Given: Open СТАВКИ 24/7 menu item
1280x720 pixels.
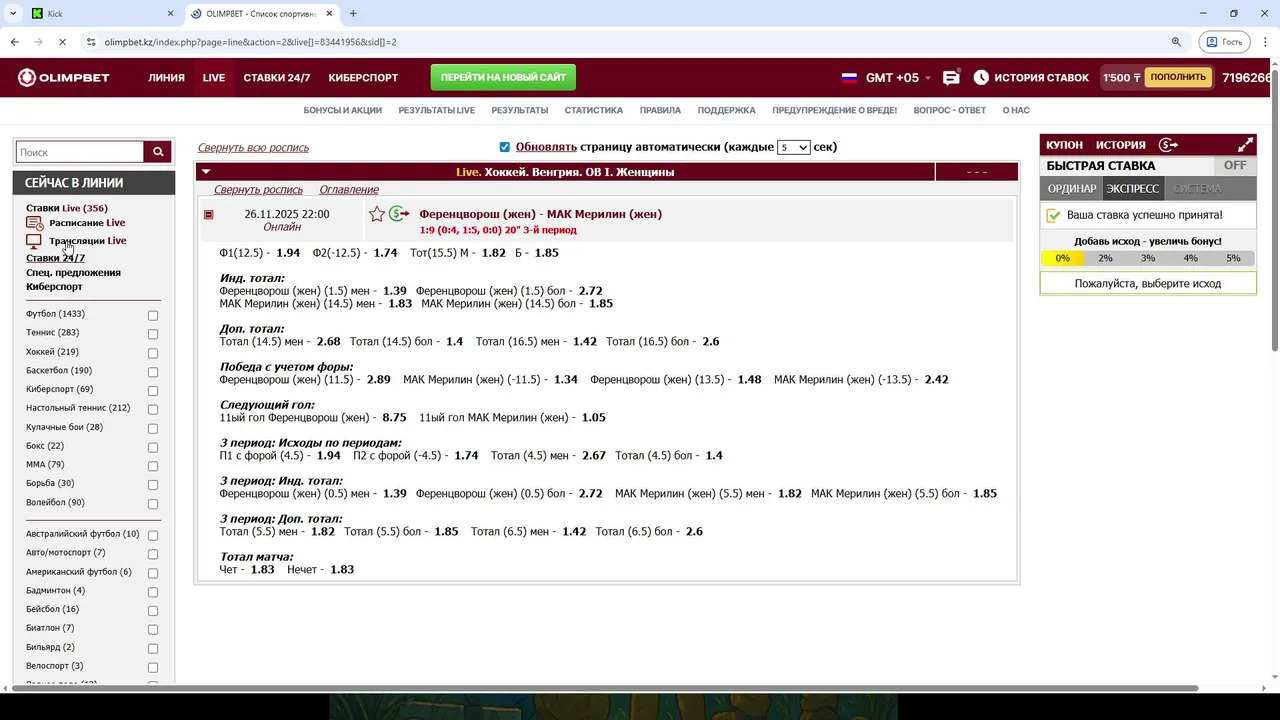Looking at the screenshot, I should [277, 78].
